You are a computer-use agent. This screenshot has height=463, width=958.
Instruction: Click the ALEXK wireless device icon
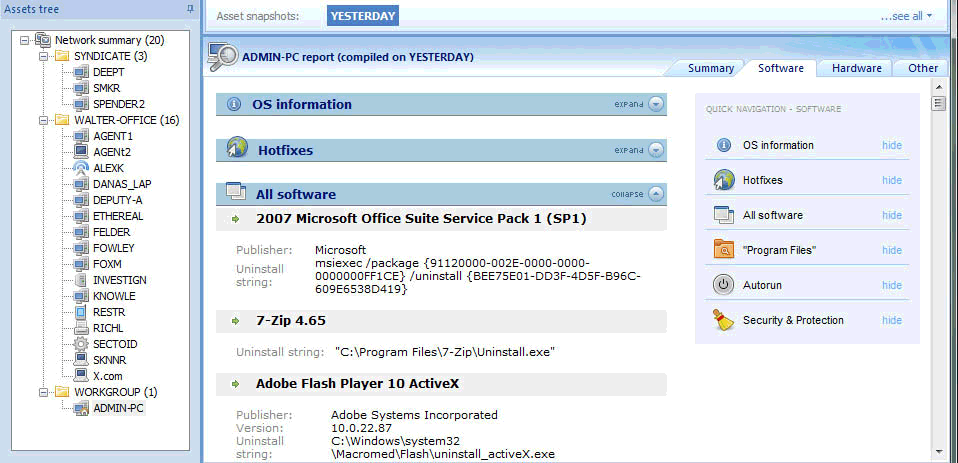(81, 168)
